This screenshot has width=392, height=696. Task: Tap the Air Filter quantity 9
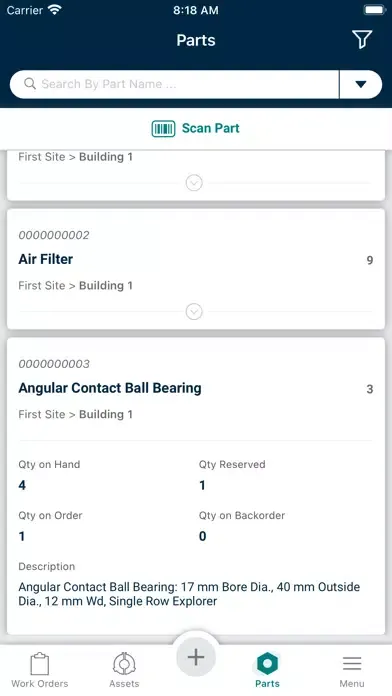(x=369, y=260)
